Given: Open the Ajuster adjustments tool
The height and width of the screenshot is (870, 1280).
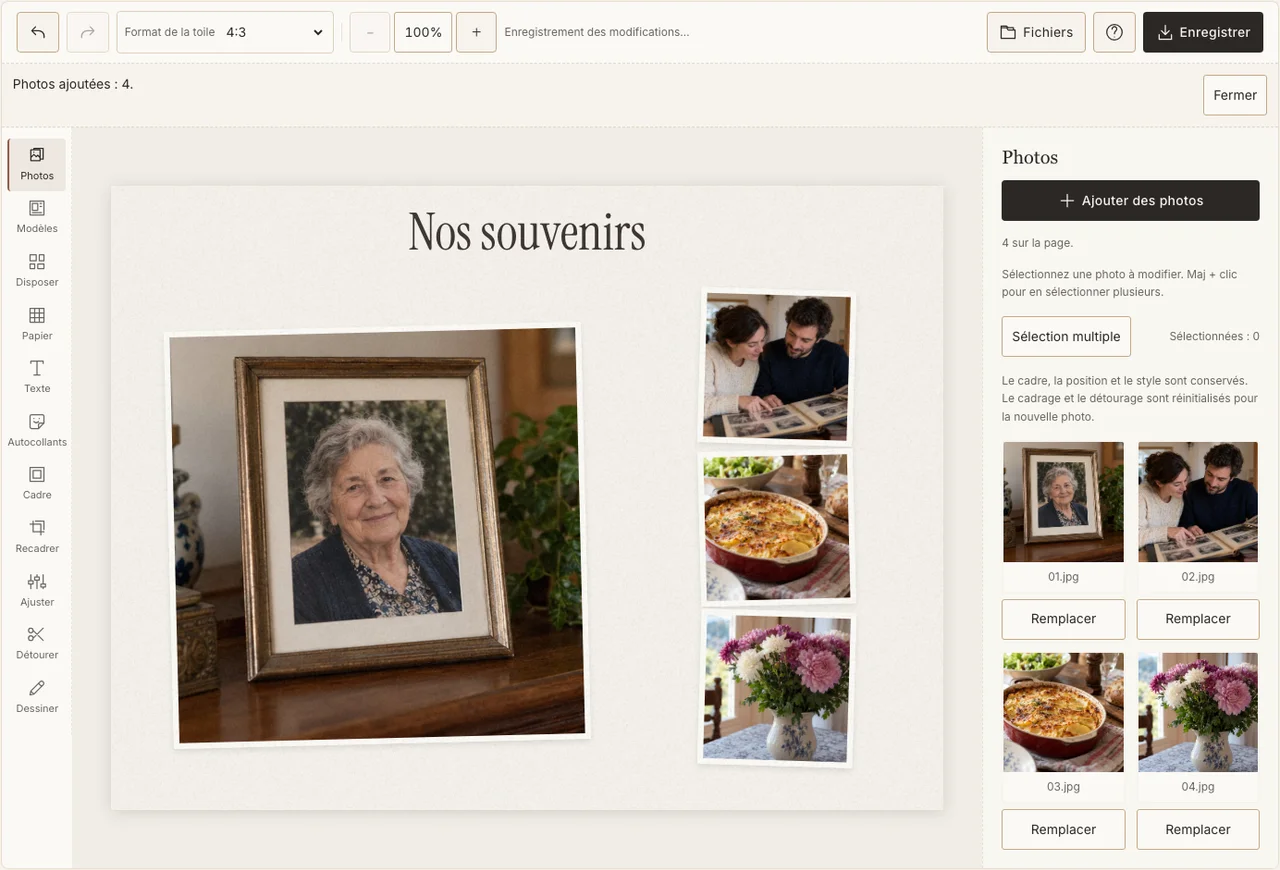Looking at the screenshot, I should click(x=37, y=591).
